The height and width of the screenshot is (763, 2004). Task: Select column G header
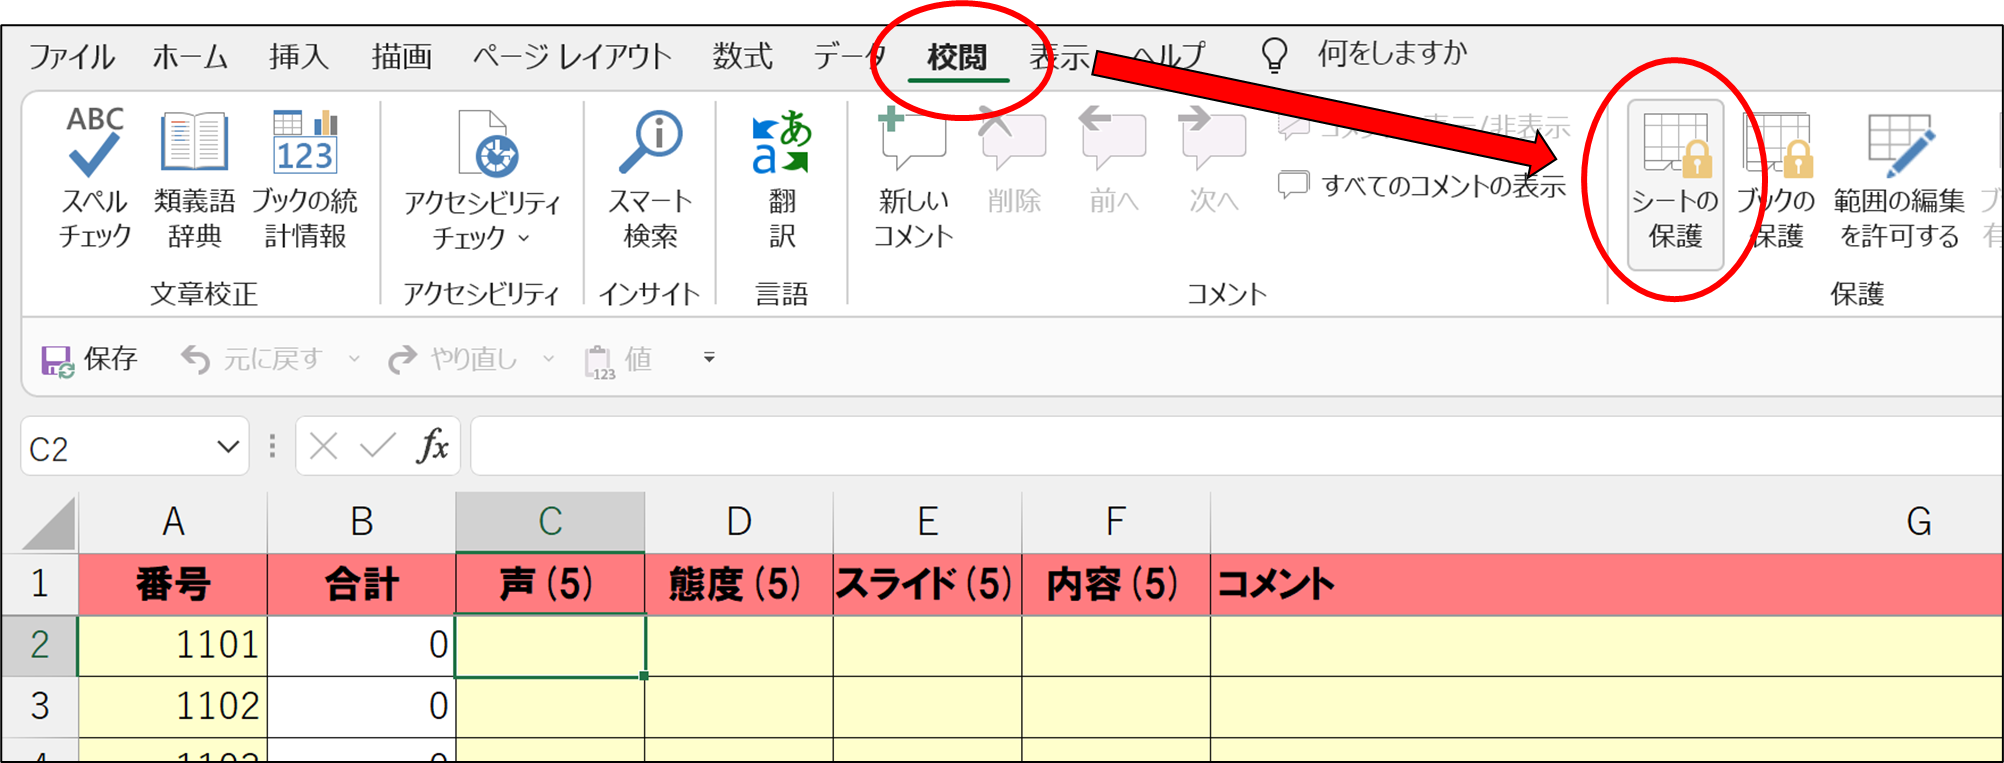[1607, 522]
